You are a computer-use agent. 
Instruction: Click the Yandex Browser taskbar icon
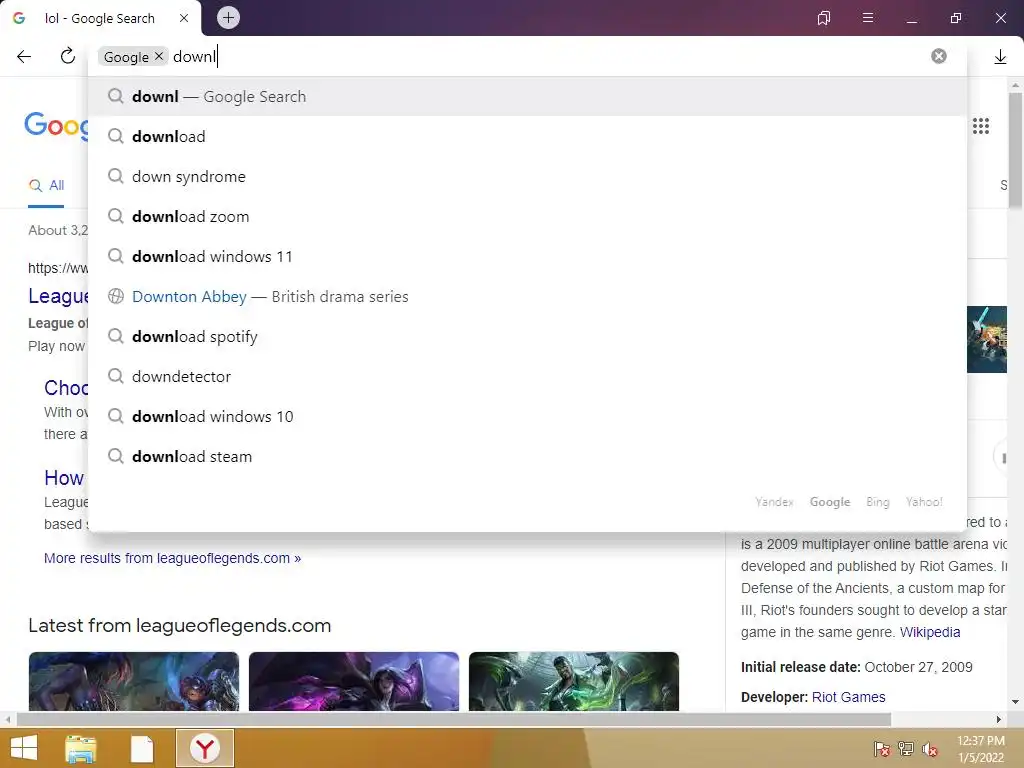coord(204,748)
